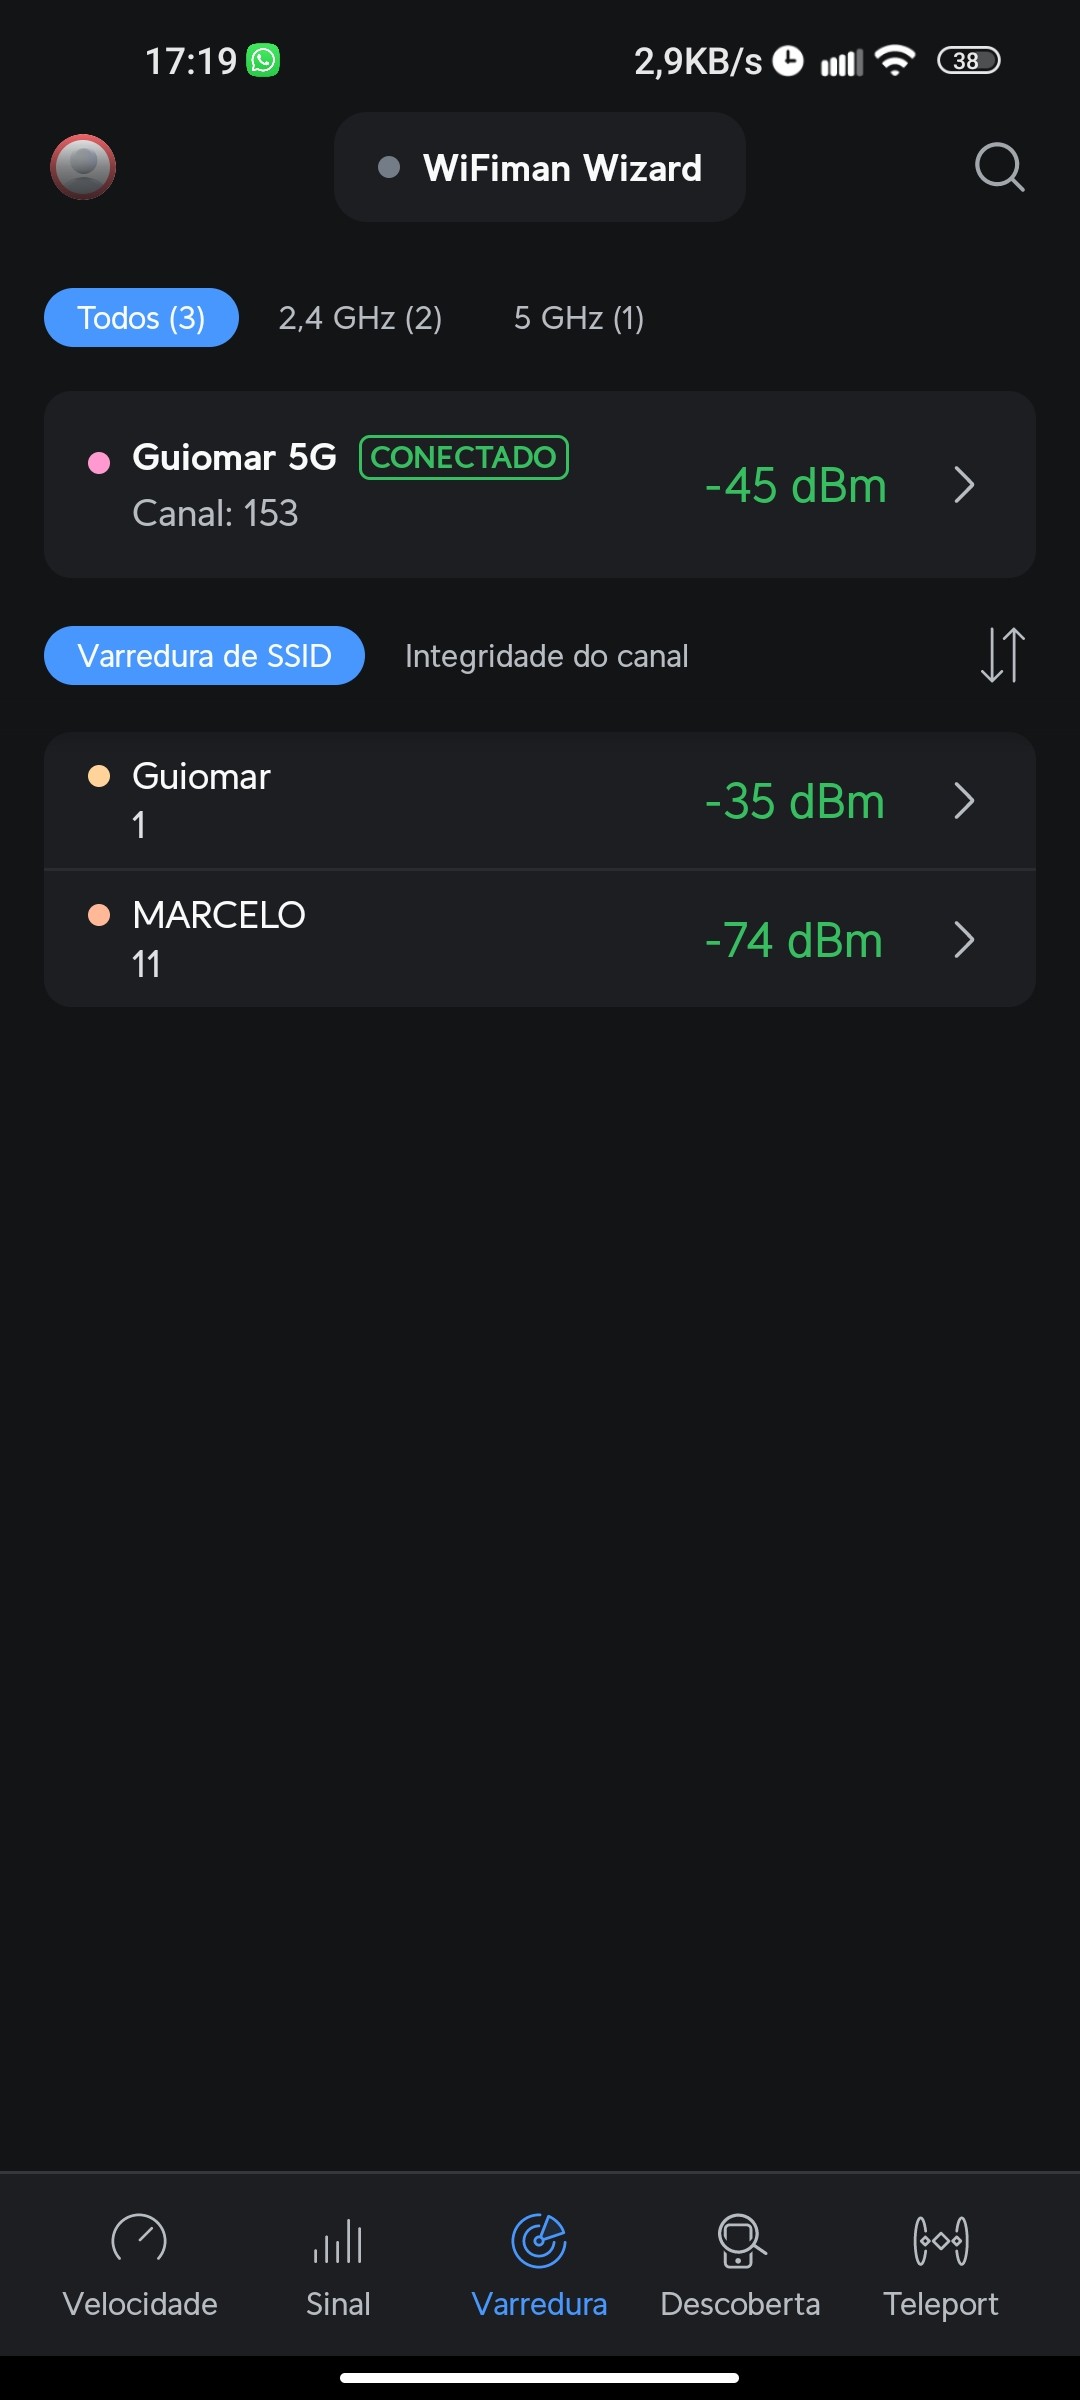The image size is (1080, 2400).
Task: Select the Todos (3) filter
Action: click(x=141, y=318)
